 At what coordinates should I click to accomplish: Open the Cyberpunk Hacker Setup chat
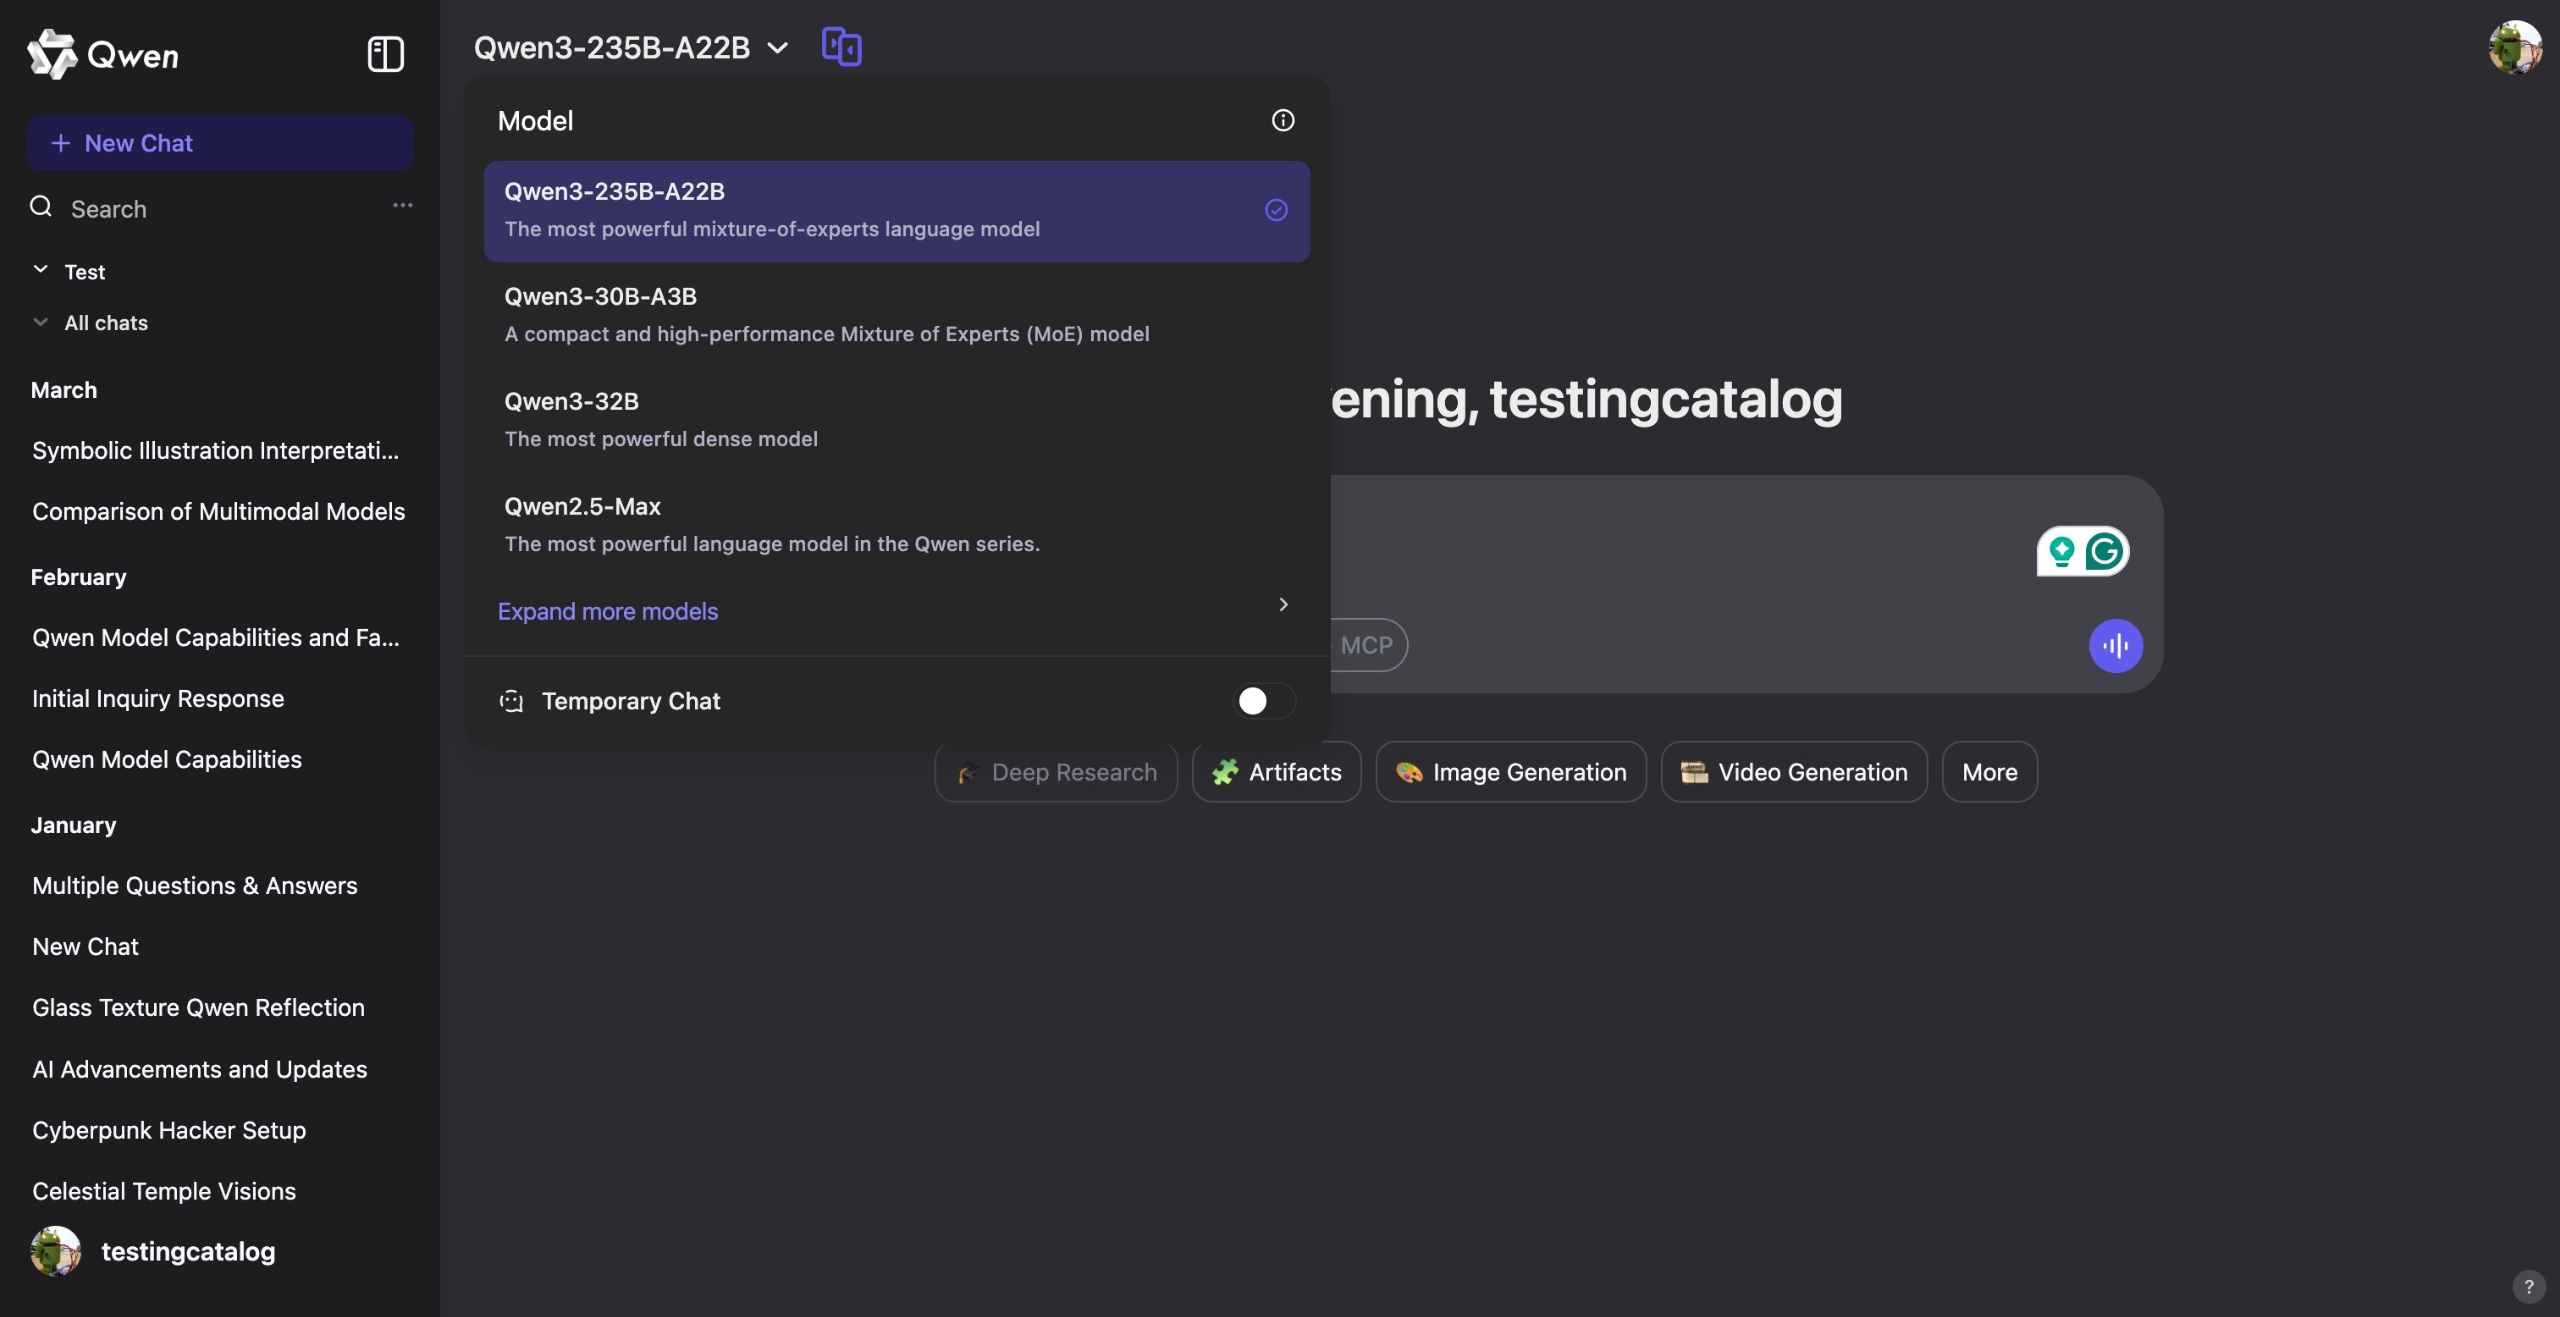point(169,1130)
